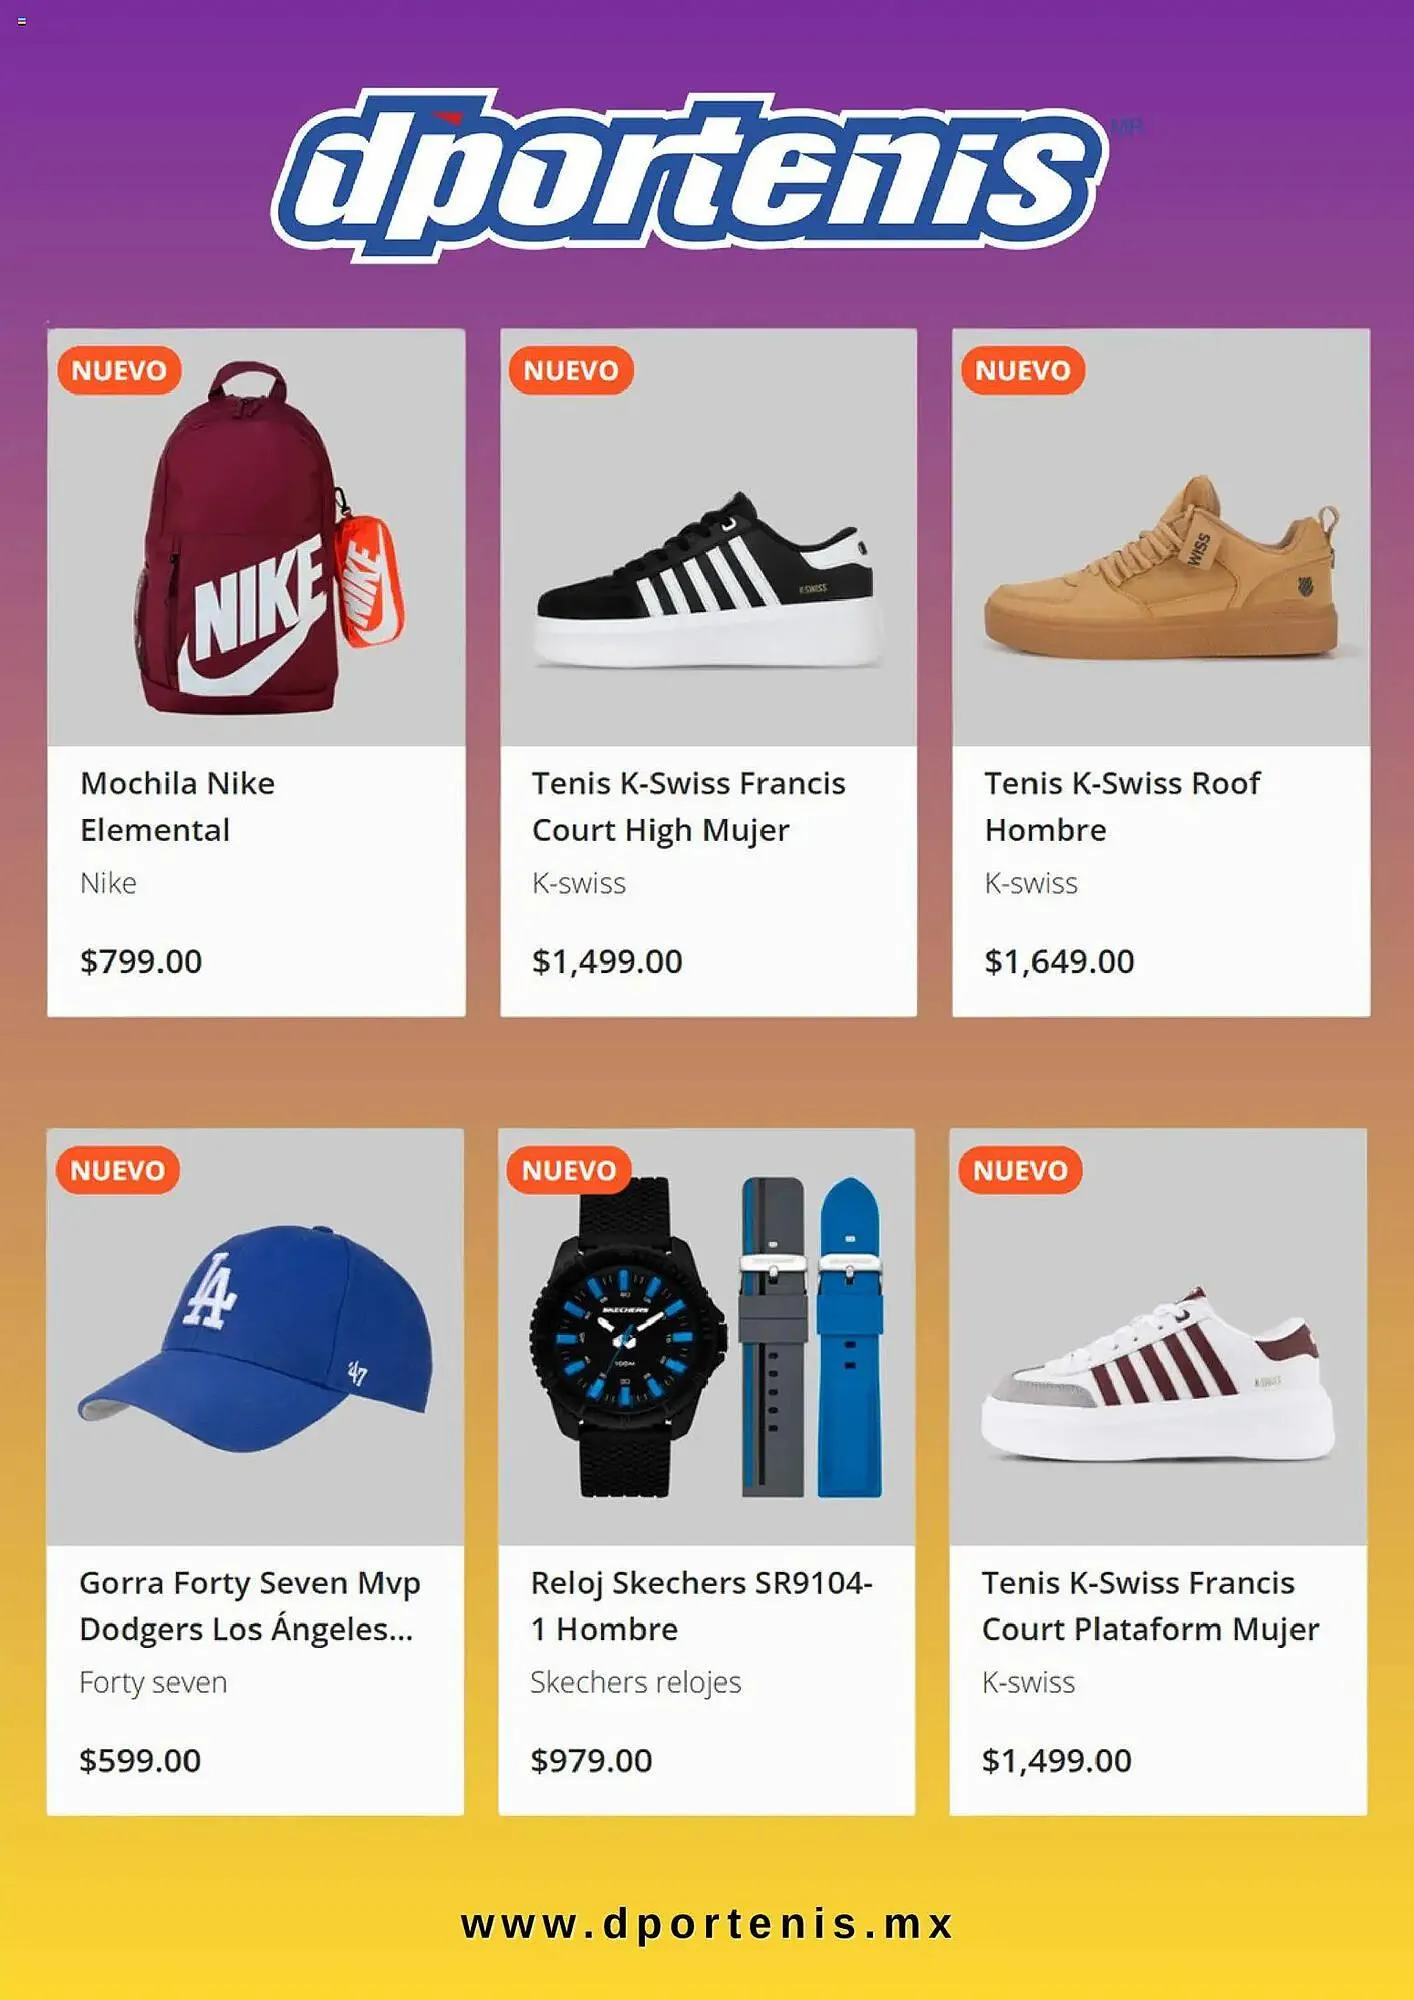The image size is (1414, 2000).
Task: Click the Forty seven brand label
Action: (x=153, y=1682)
